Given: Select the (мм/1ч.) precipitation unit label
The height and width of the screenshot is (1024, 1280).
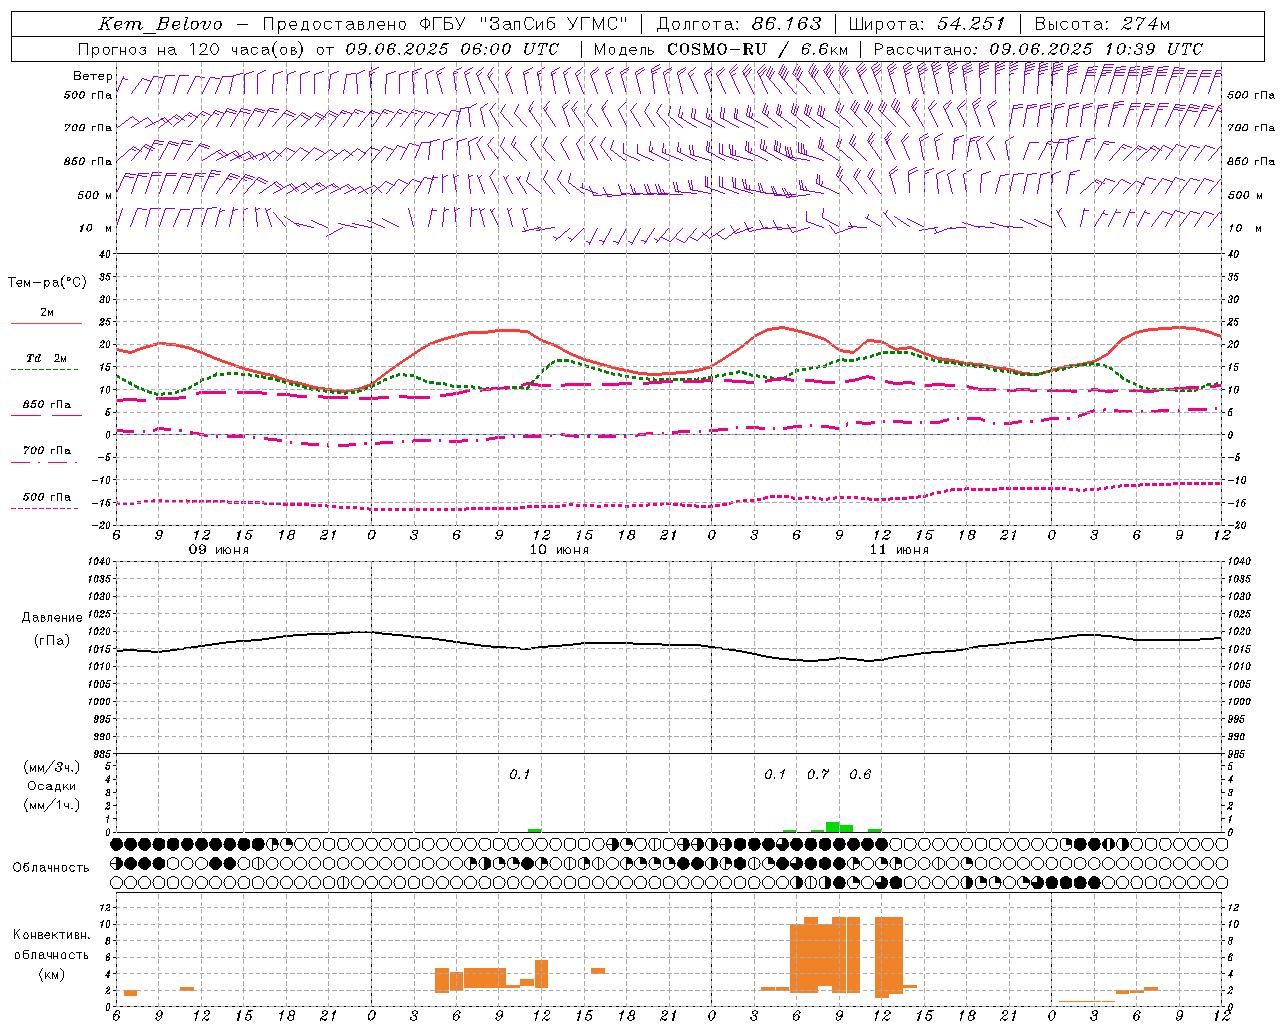Looking at the screenshot, I should 52,805.
